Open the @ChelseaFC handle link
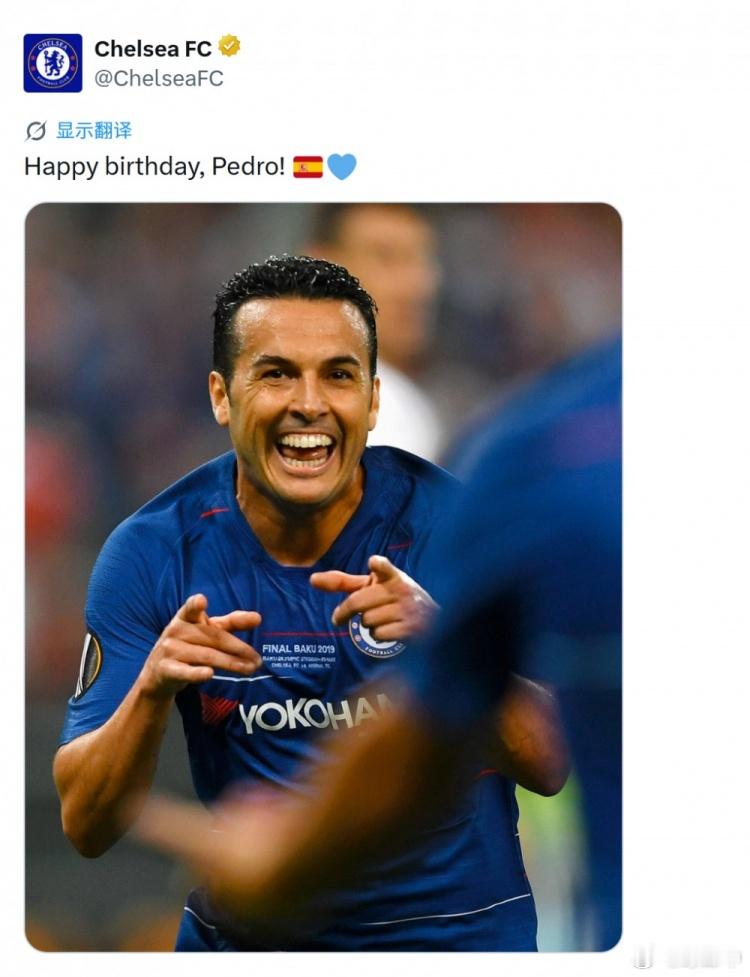The height and width of the screenshot is (977, 750). tap(159, 79)
